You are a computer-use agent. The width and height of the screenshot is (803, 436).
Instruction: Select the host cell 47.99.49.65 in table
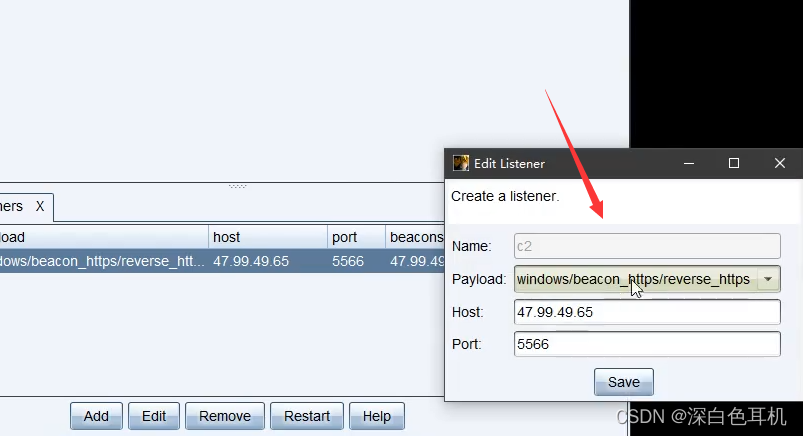point(268,261)
